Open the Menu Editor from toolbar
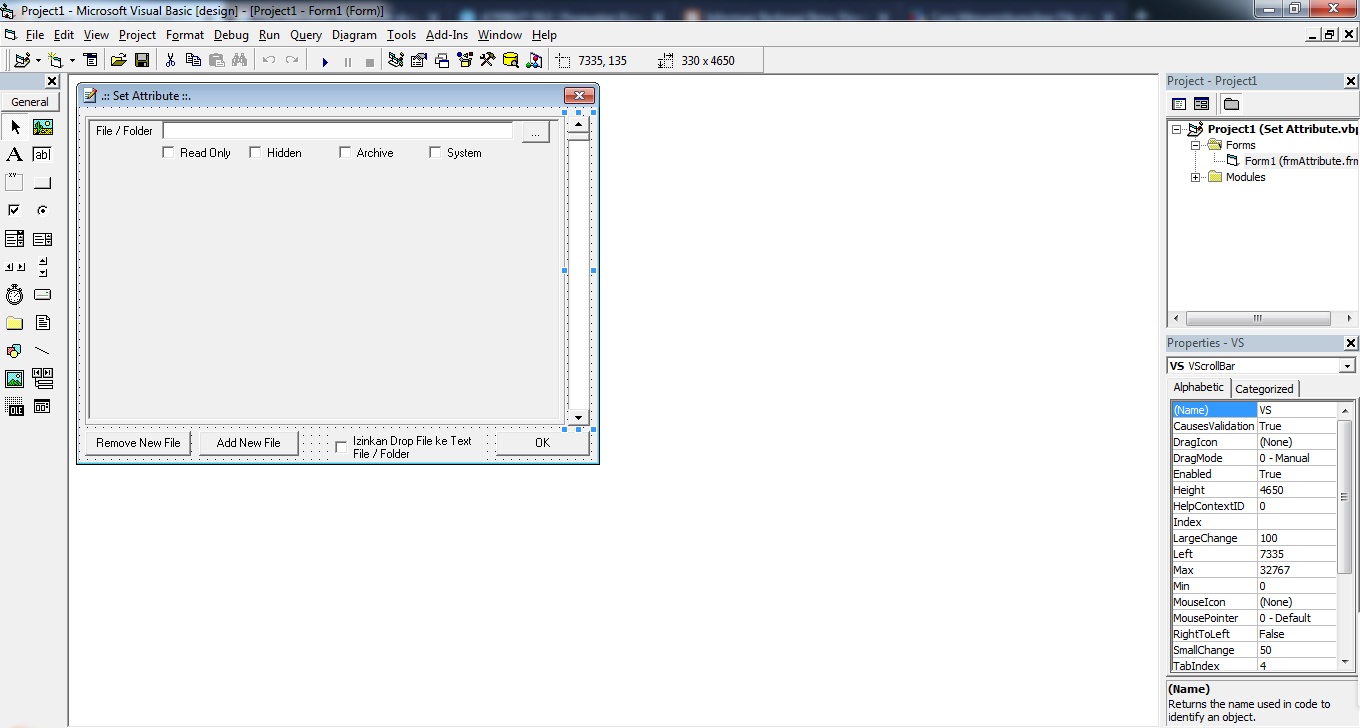The height and width of the screenshot is (728, 1360). click(x=91, y=60)
